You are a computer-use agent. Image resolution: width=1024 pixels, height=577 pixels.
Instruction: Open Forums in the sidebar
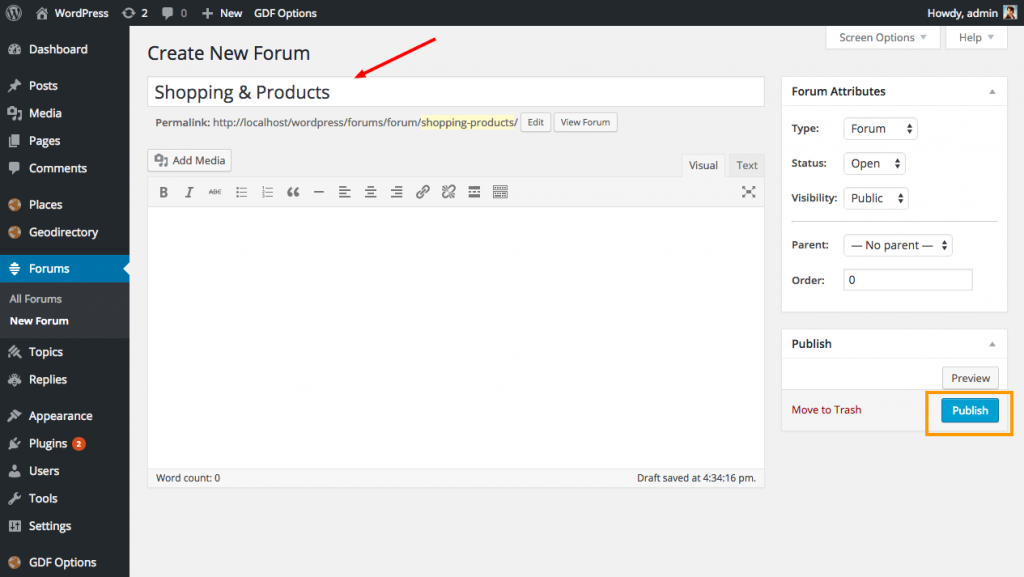[65, 268]
